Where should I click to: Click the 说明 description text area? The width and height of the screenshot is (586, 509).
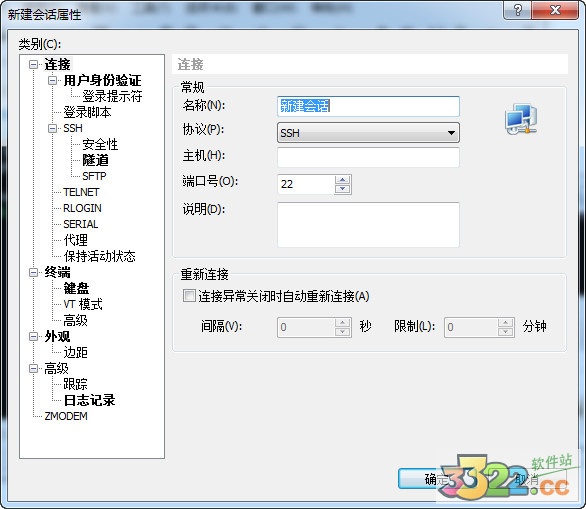click(368, 225)
